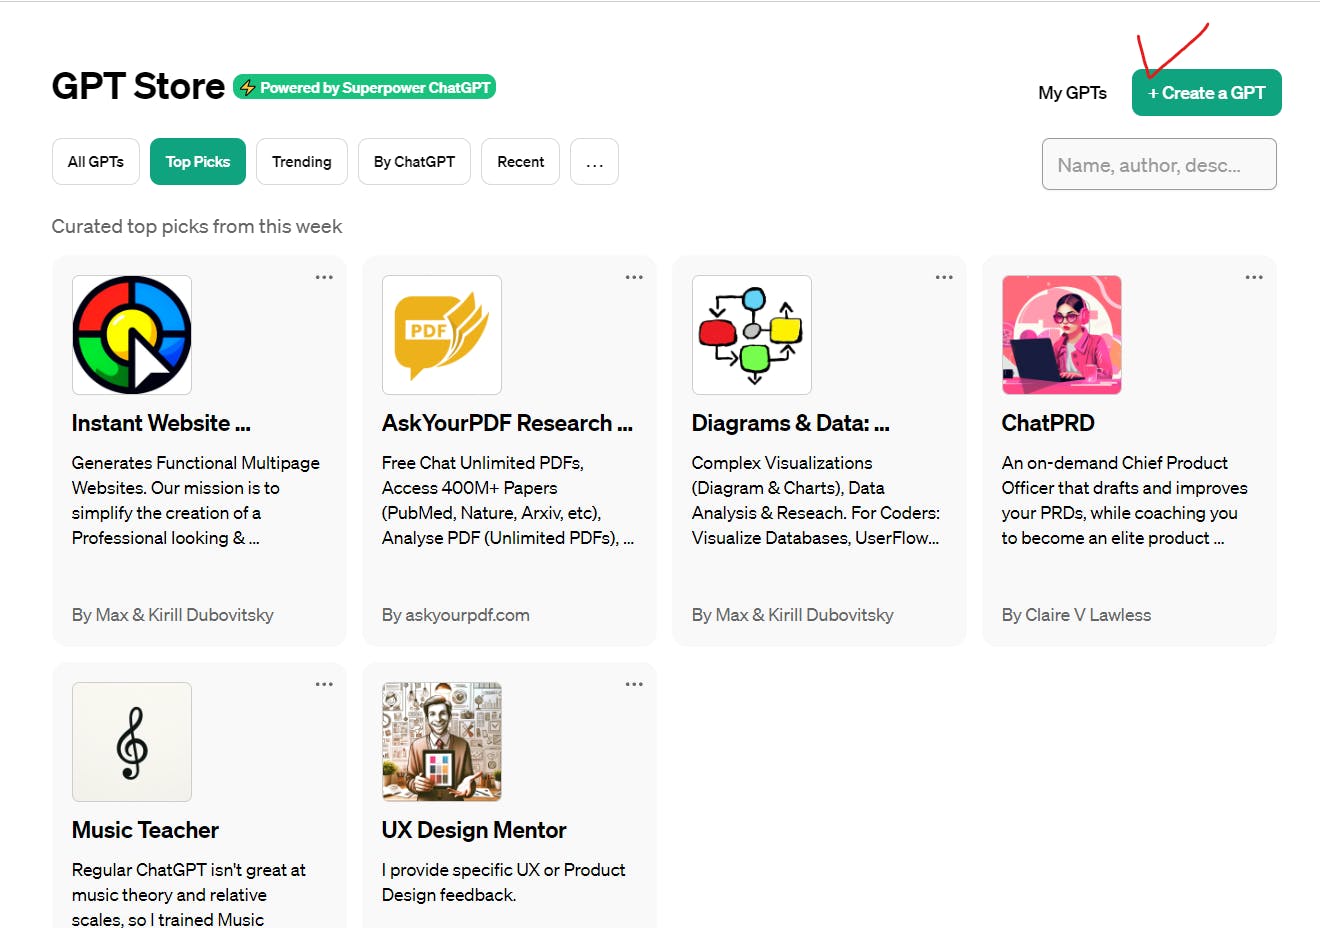This screenshot has height=928, width=1320.
Task: Open the Diagrams & Data title
Action: point(790,423)
